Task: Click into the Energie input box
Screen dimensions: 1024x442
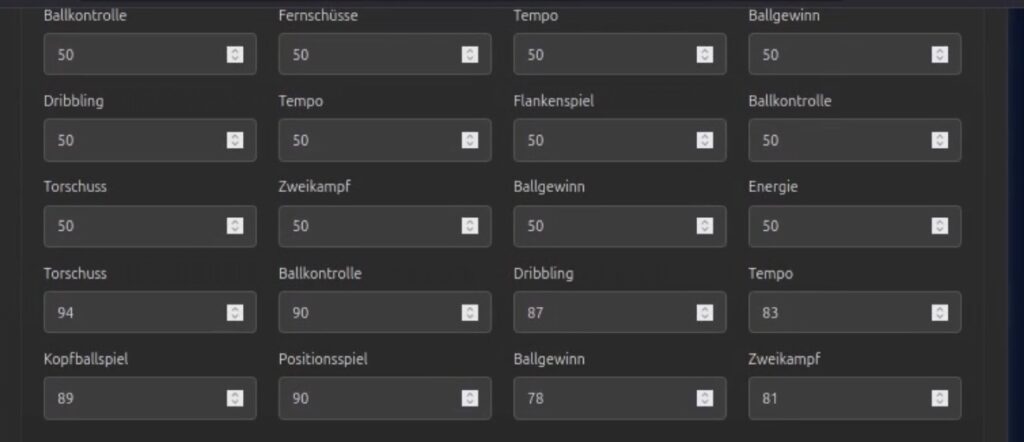Action: click(840, 227)
